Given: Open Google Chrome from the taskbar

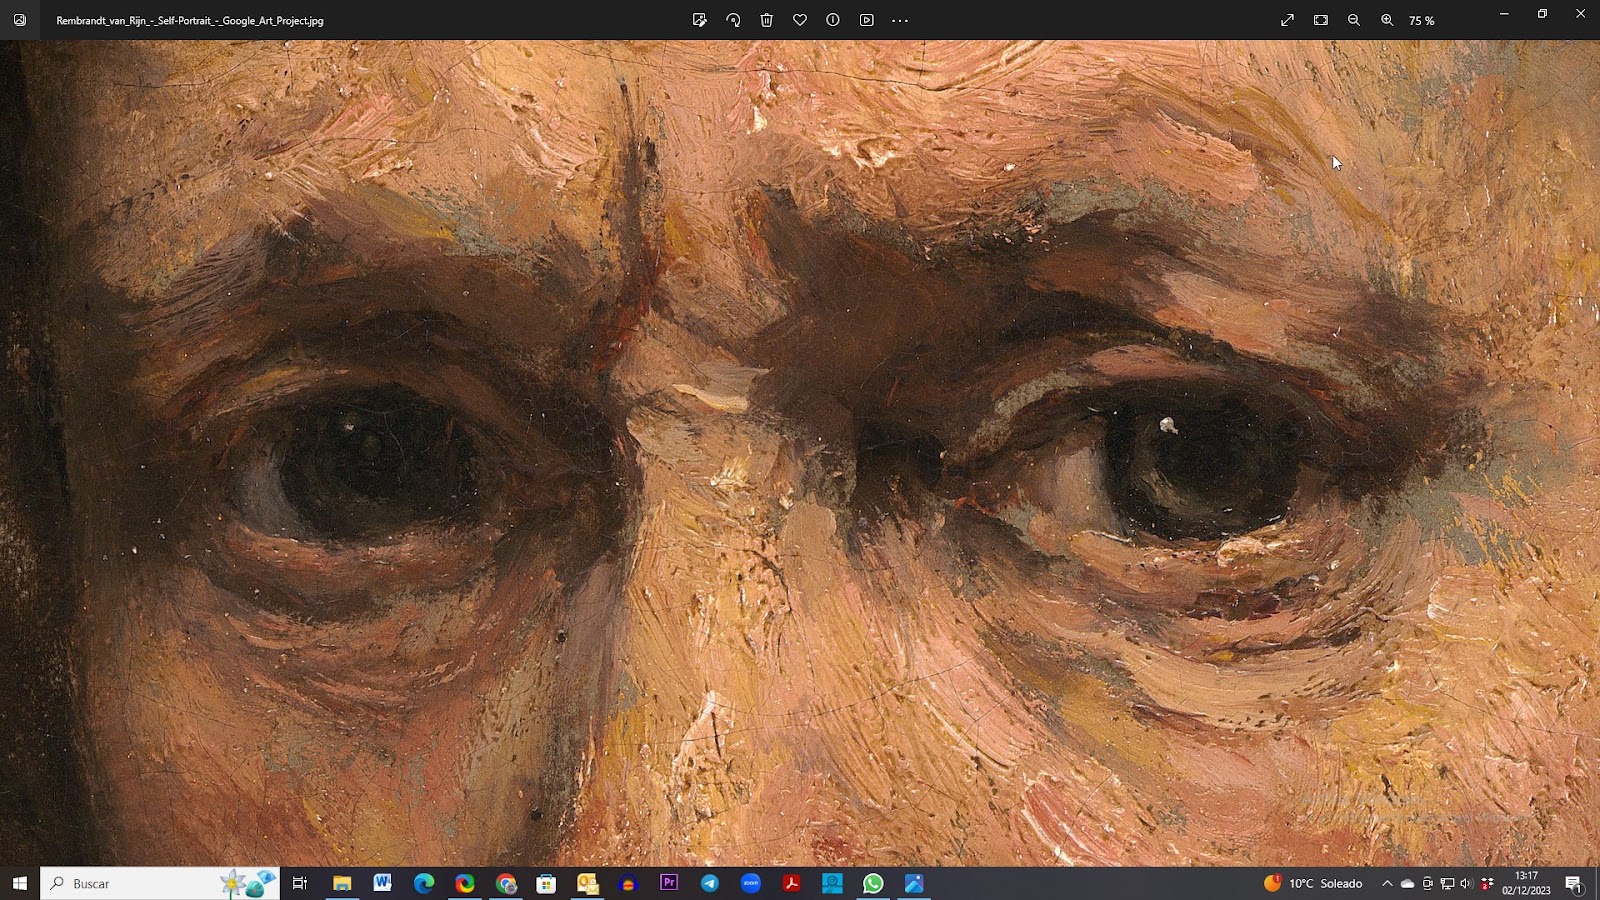Looking at the screenshot, I should (x=506, y=883).
